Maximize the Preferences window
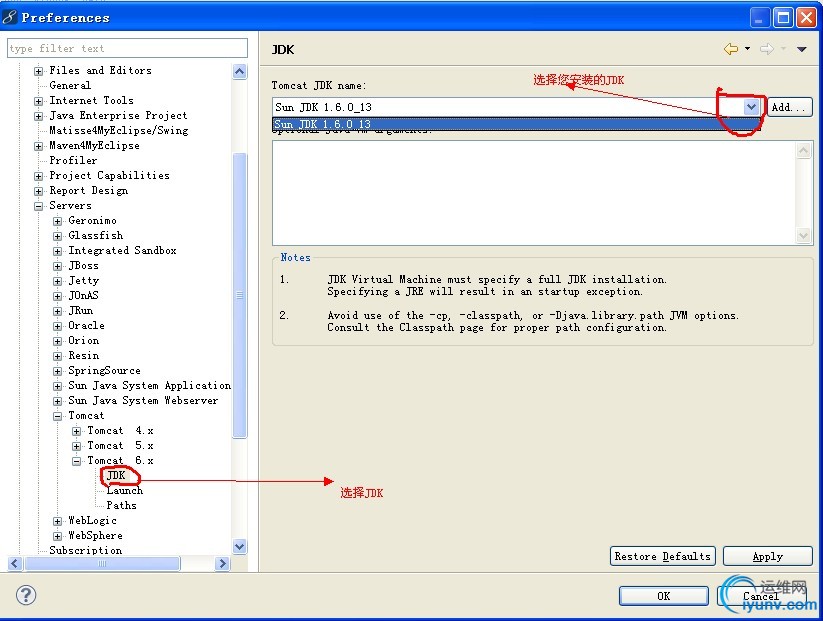The width and height of the screenshot is (823, 621). point(783,18)
